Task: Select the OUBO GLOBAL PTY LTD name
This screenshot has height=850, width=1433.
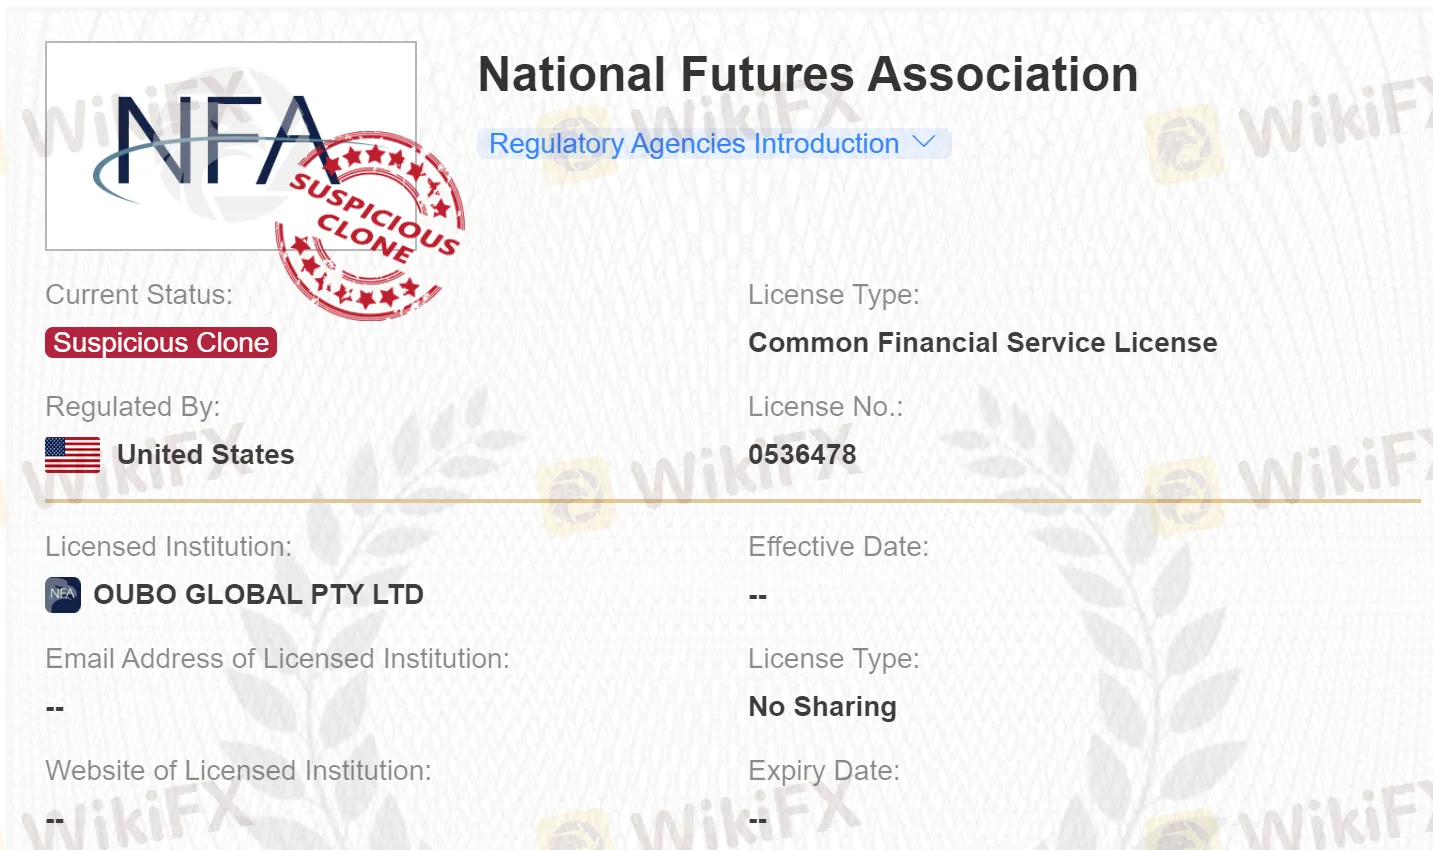Action: point(258,595)
